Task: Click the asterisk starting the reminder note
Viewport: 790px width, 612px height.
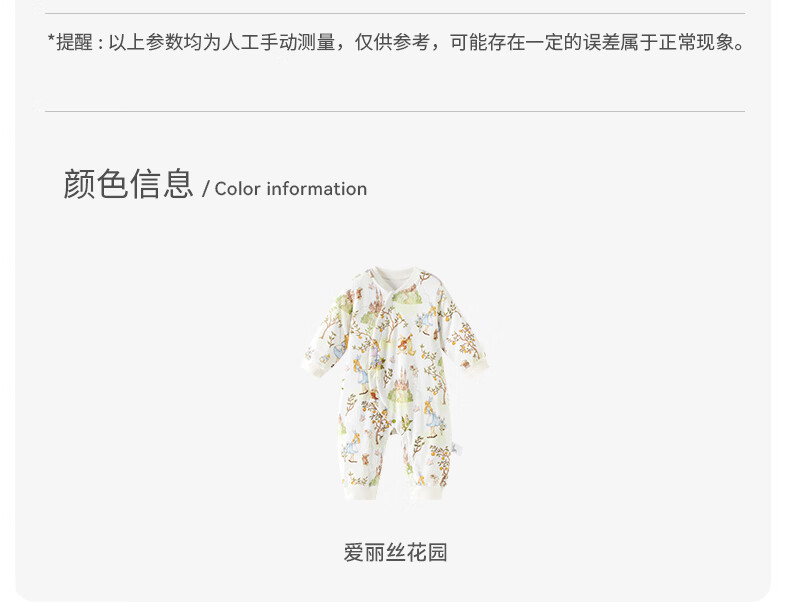Action: [x=51, y=38]
